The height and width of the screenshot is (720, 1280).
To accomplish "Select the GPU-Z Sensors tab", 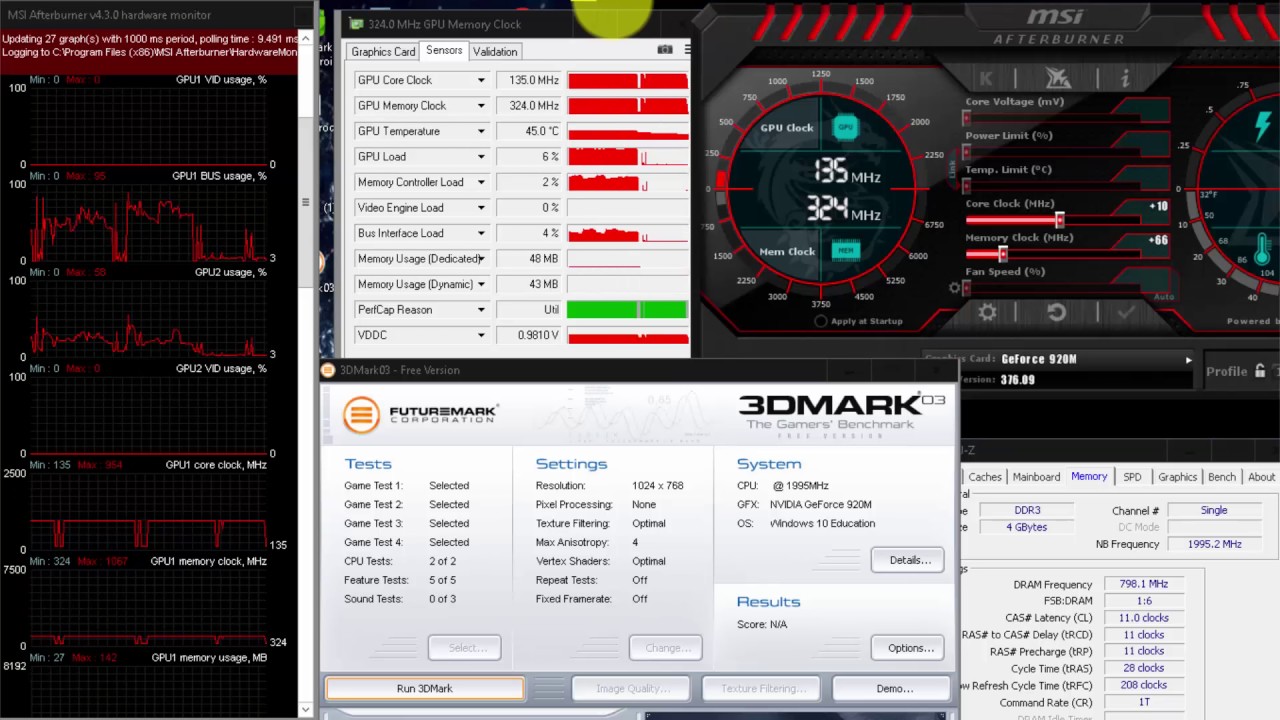I will [x=444, y=50].
